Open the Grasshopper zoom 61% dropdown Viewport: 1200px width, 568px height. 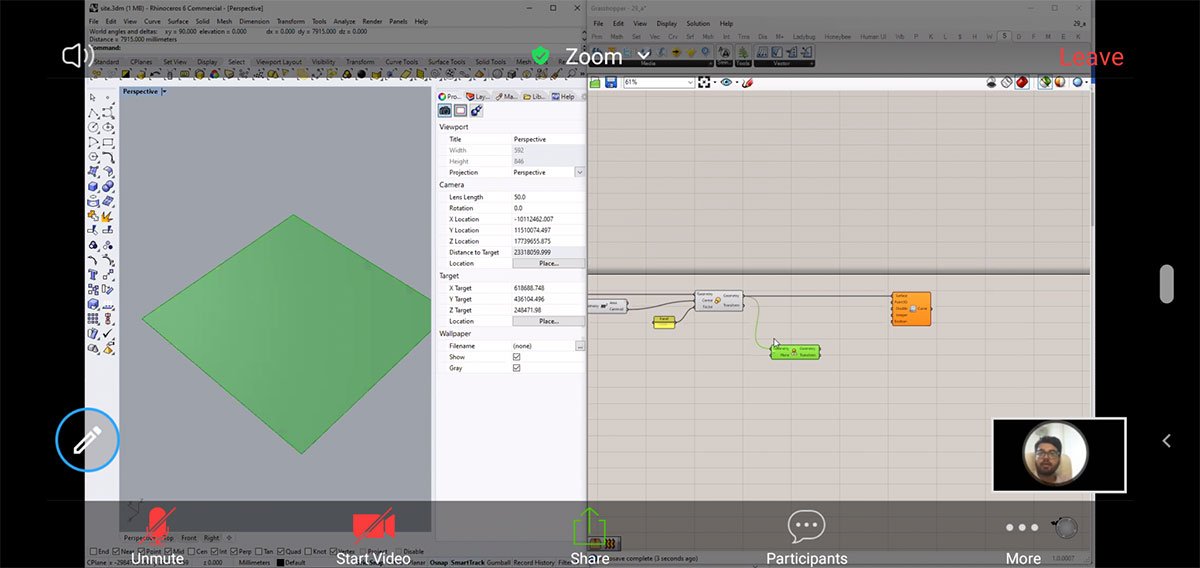point(690,82)
